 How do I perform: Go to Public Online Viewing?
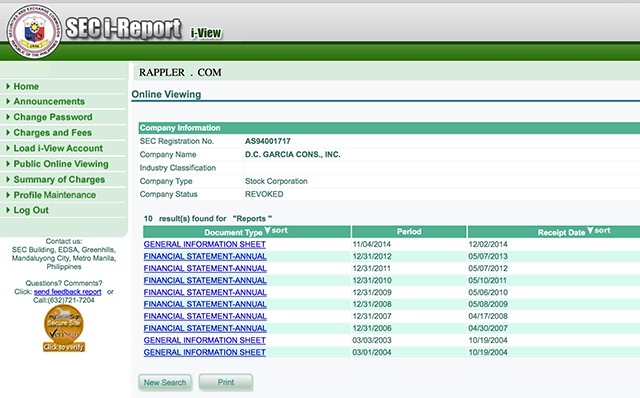click(x=61, y=164)
